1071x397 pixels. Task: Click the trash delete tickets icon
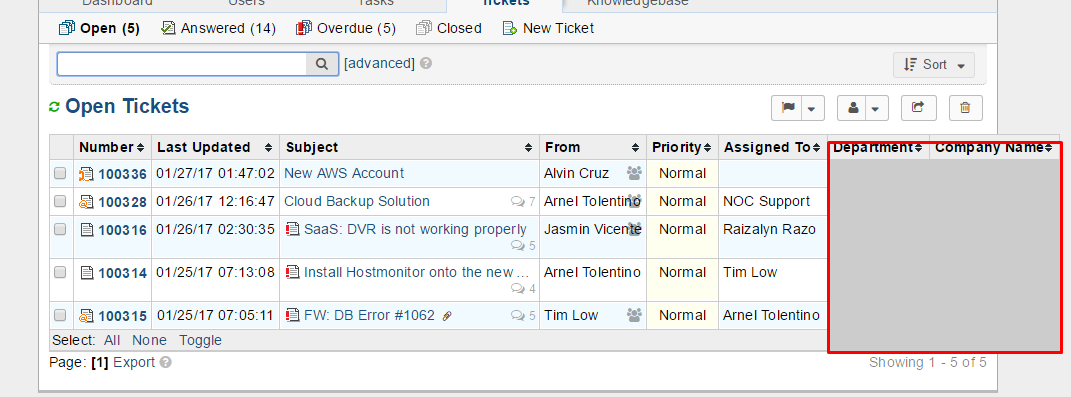964,107
